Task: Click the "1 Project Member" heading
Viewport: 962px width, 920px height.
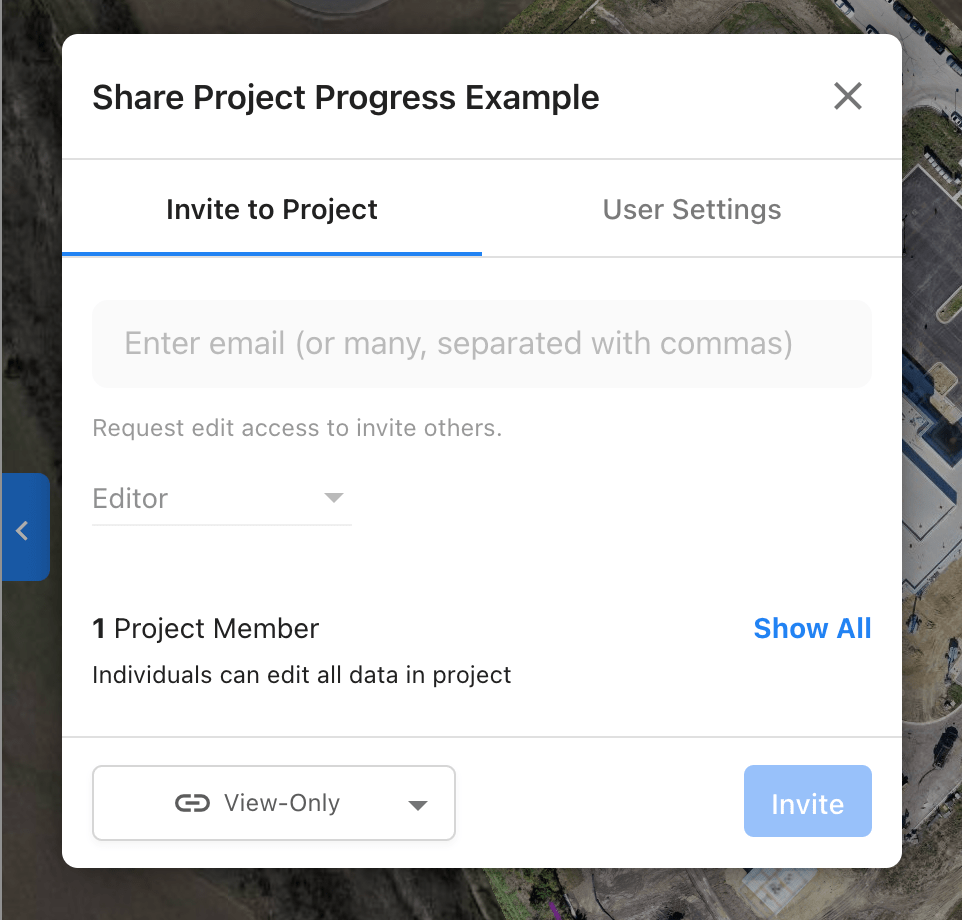Action: point(206,629)
